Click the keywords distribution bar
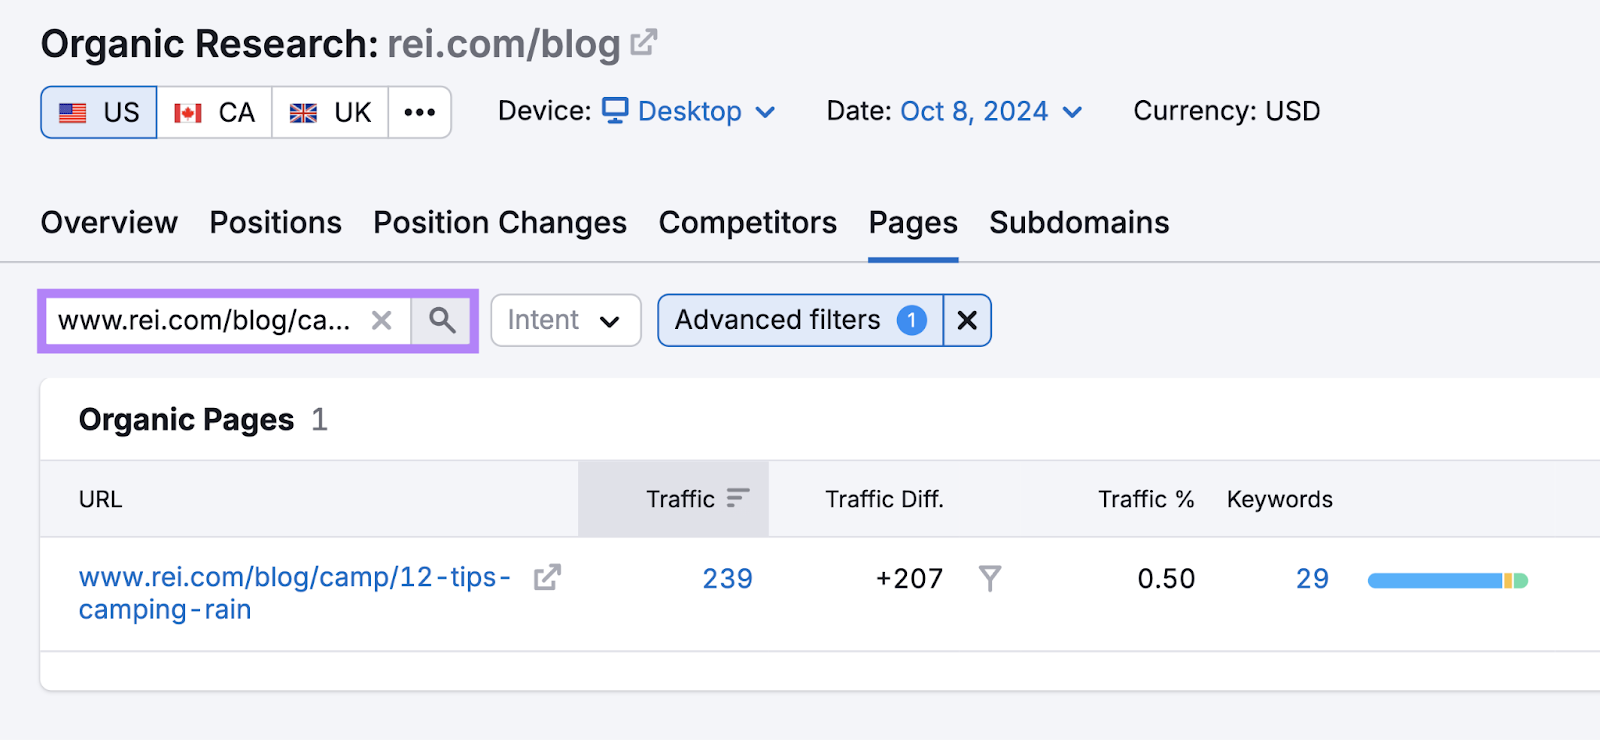This screenshot has height=740, width=1600. pos(1446,578)
